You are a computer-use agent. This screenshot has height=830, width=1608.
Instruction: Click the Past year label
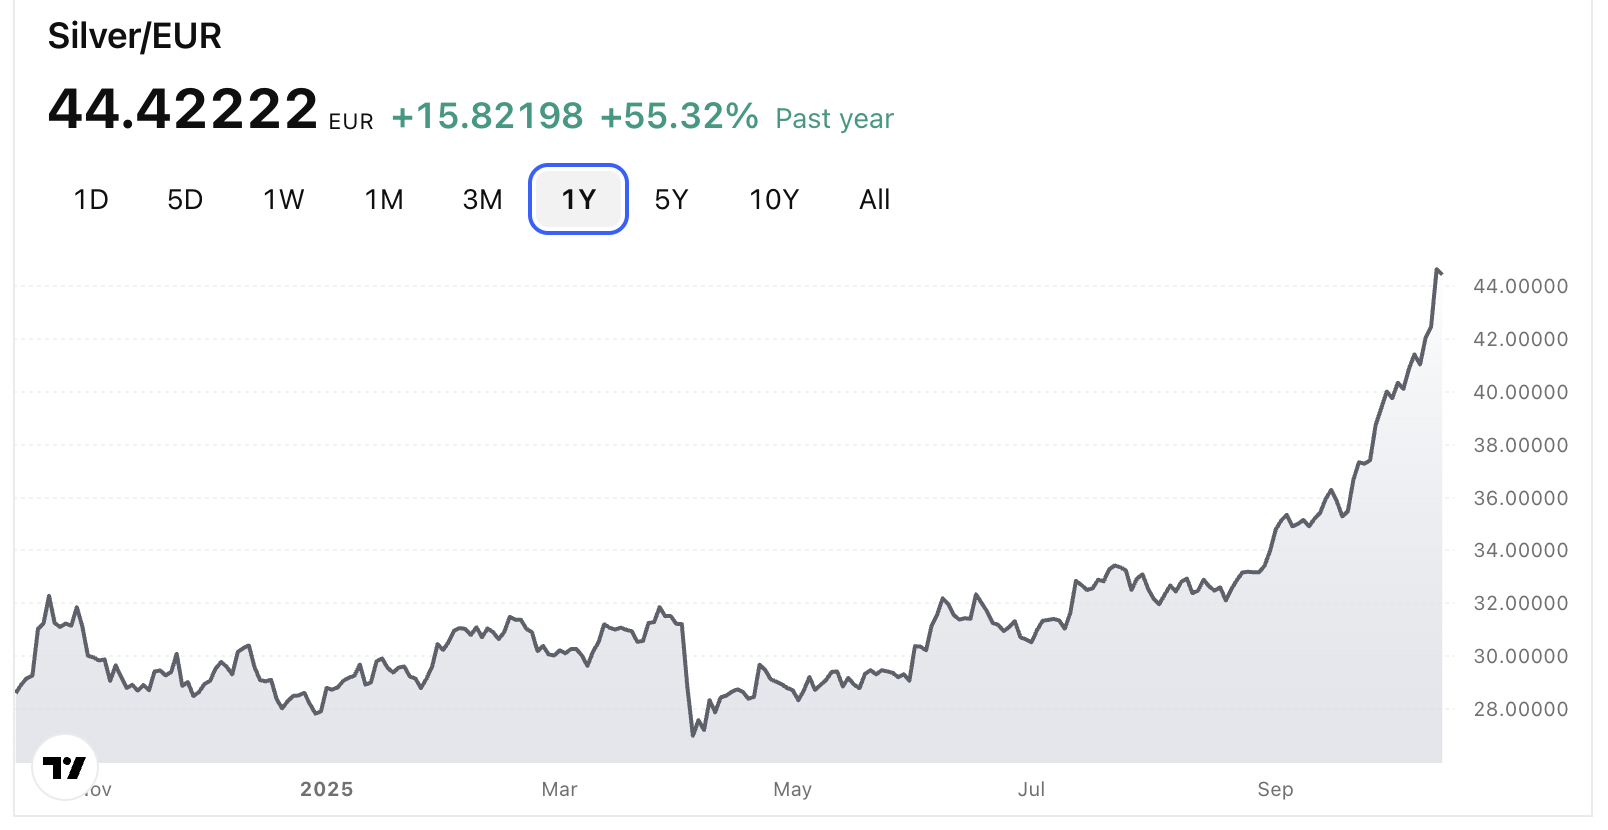834,119
